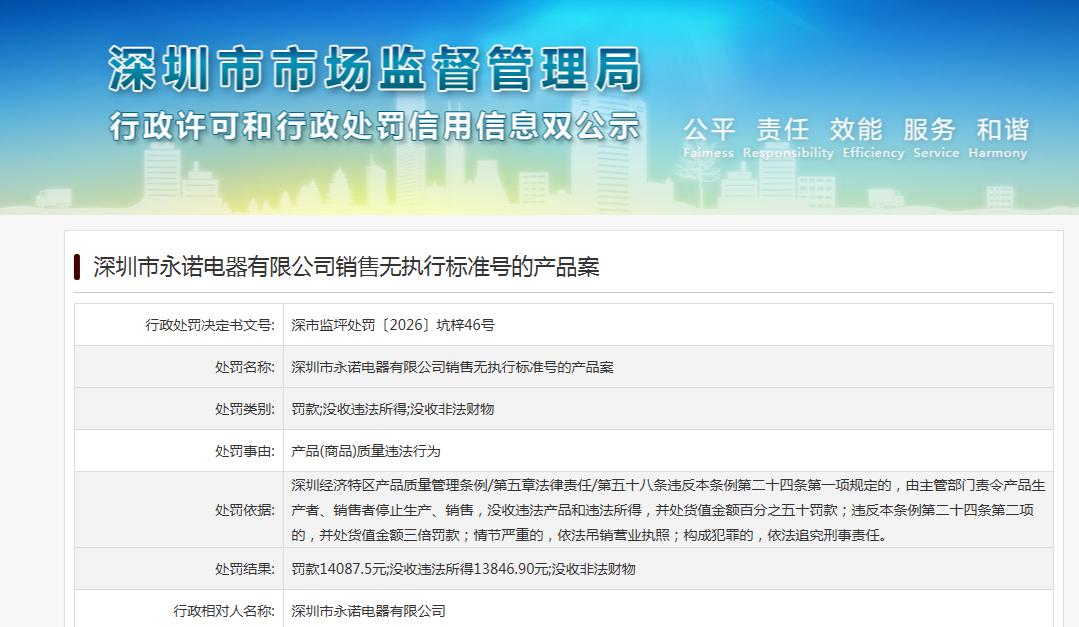Click the 行政许可和行政处罚信用信息双公示 subtitle
The width and height of the screenshot is (1079, 627).
[375, 127]
